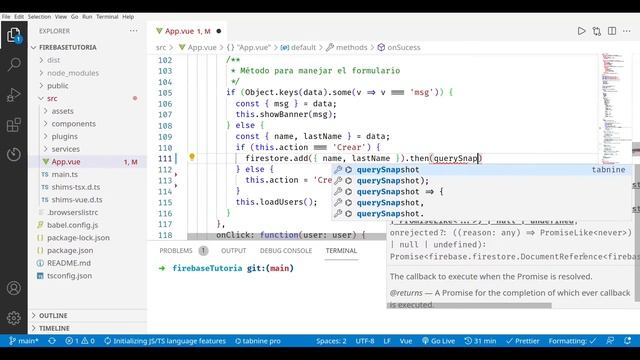Image resolution: width=640 pixels, height=360 pixels.
Task: Split the editor right
Action: click(612, 31)
